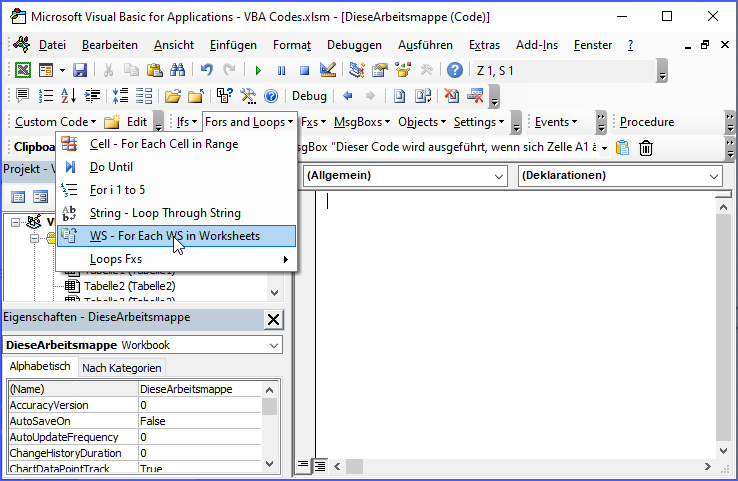Viewport: 738px width, 481px height.
Task: Stop execution with reset icon
Action: pyautogui.click(x=305, y=71)
